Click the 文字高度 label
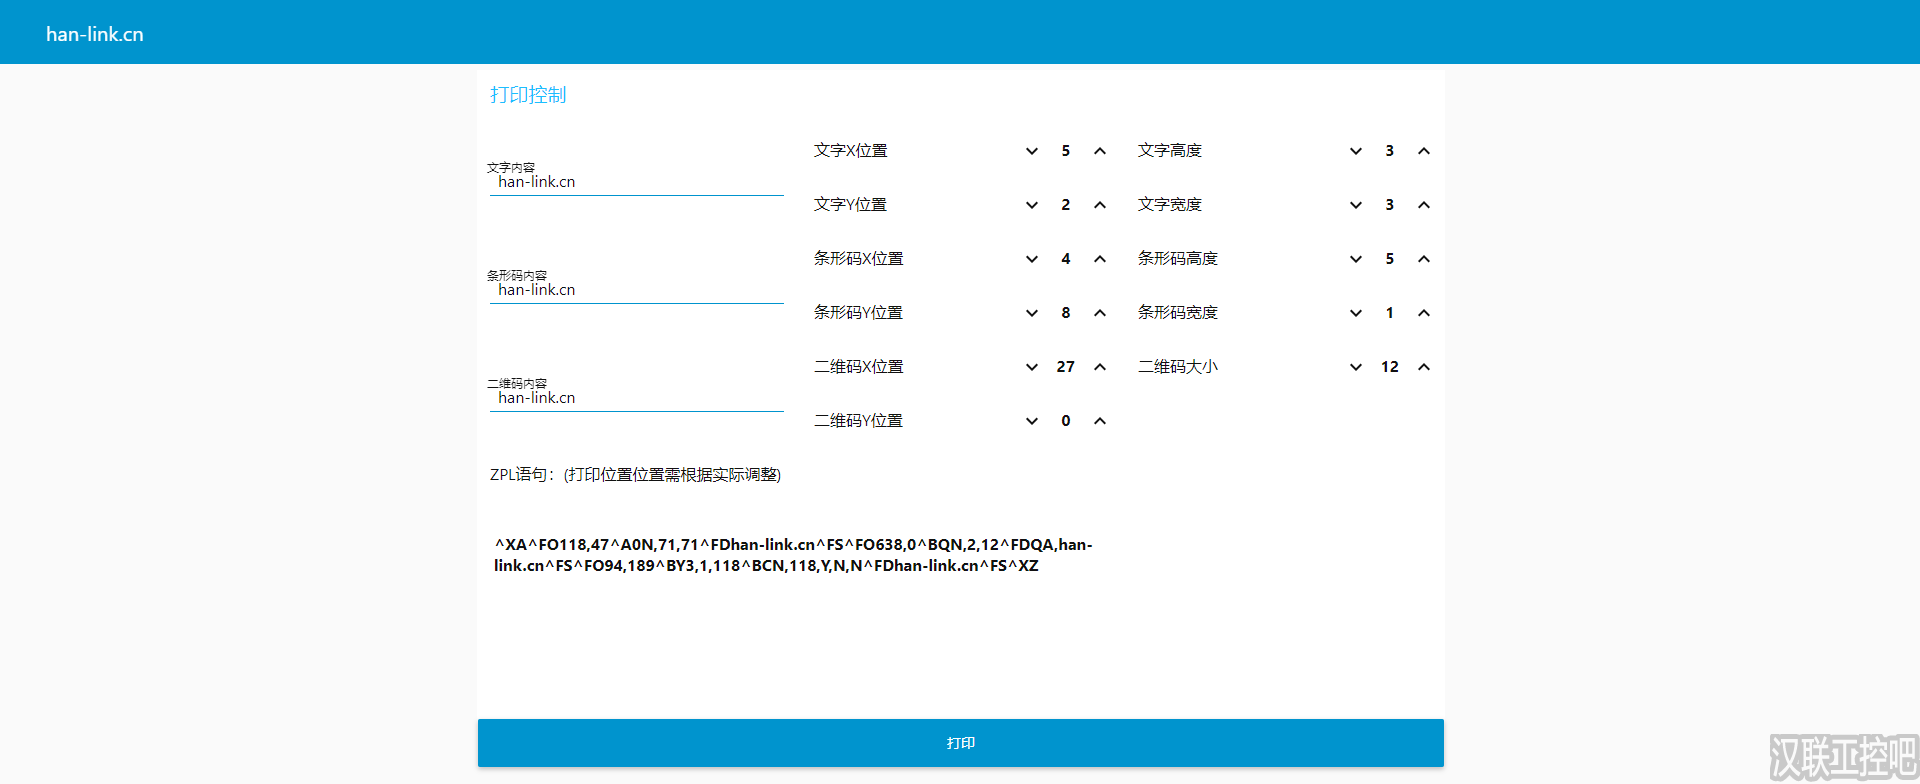 pos(1170,151)
